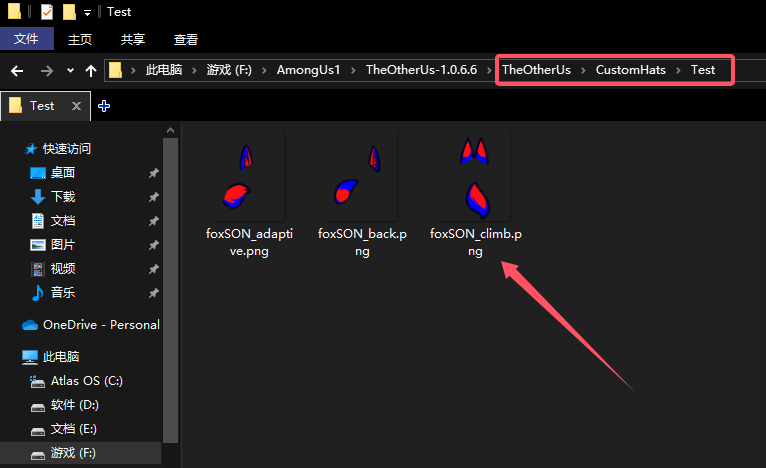This screenshot has height=468, width=766.
Task: Click the foxSON_climb.png file name
Action: (475, 242)
